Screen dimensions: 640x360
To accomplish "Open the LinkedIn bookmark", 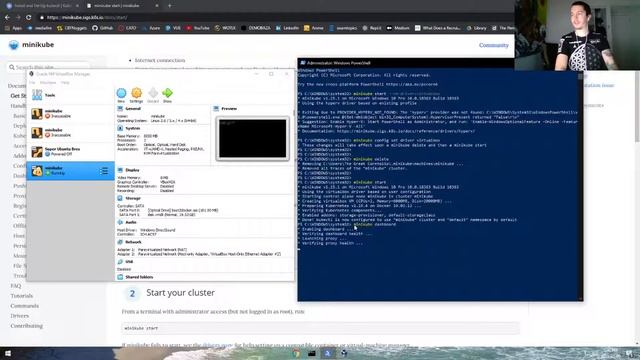I will [x=287, y=28].
